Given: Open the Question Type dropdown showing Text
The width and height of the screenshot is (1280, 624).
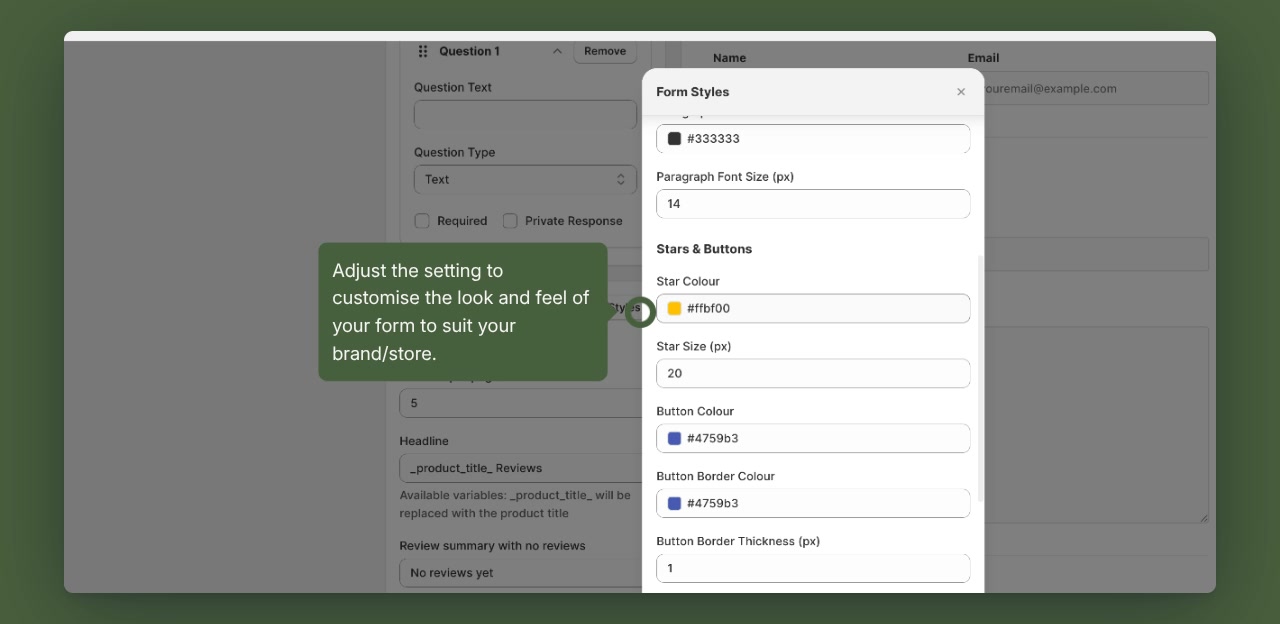Looking at the screenshot, I should click(525, 179).
